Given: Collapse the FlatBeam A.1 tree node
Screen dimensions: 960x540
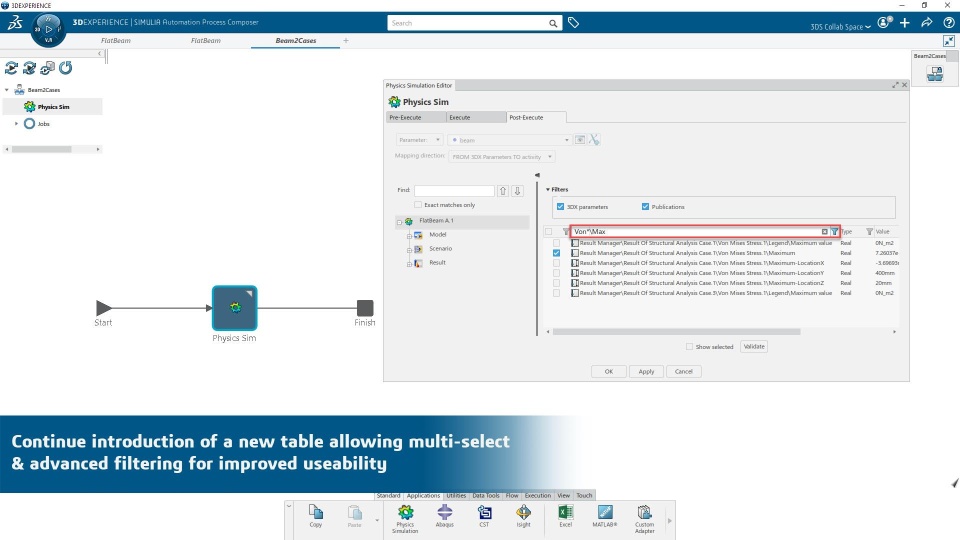Looking at the screenshot, I should [x=399, y=222].
